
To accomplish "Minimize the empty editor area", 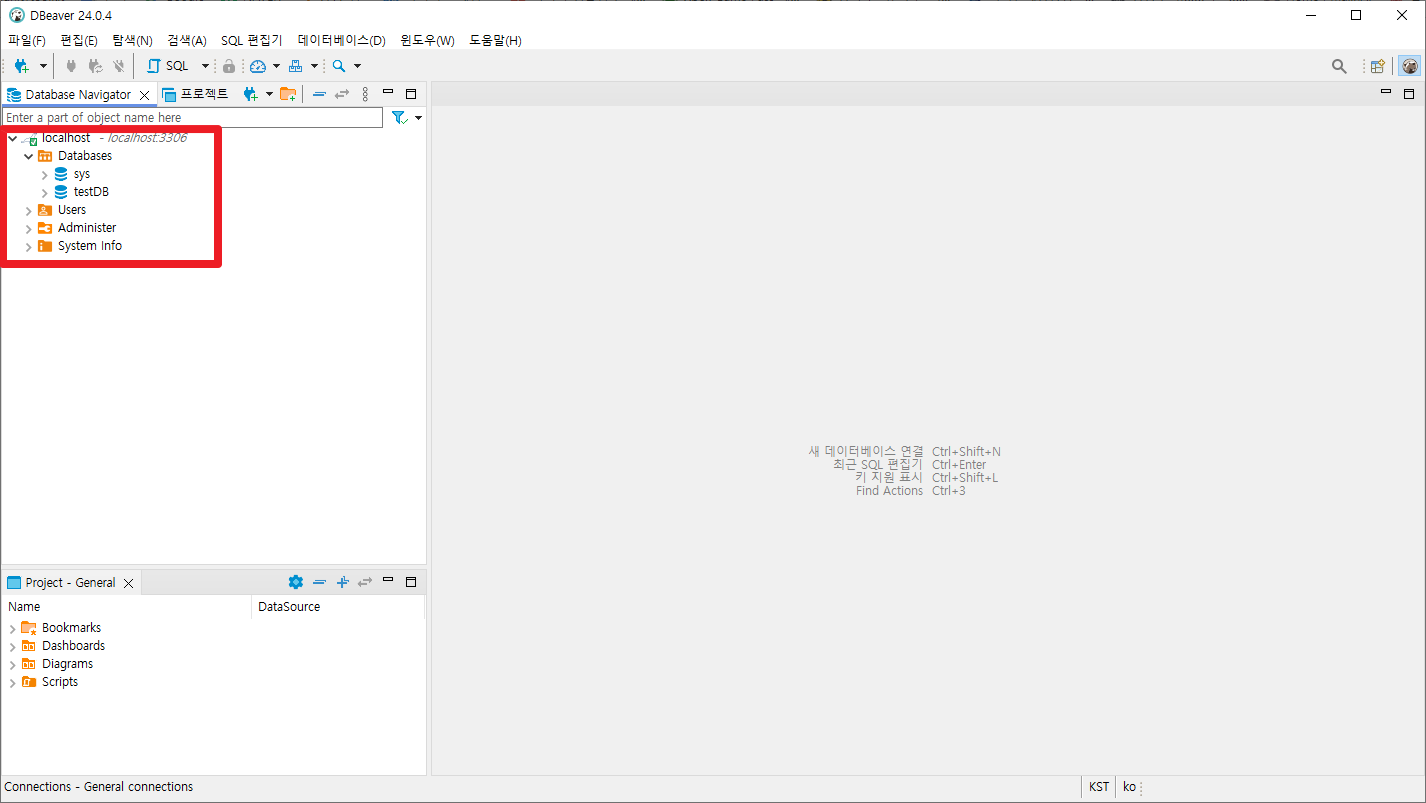I will 1386,92.
